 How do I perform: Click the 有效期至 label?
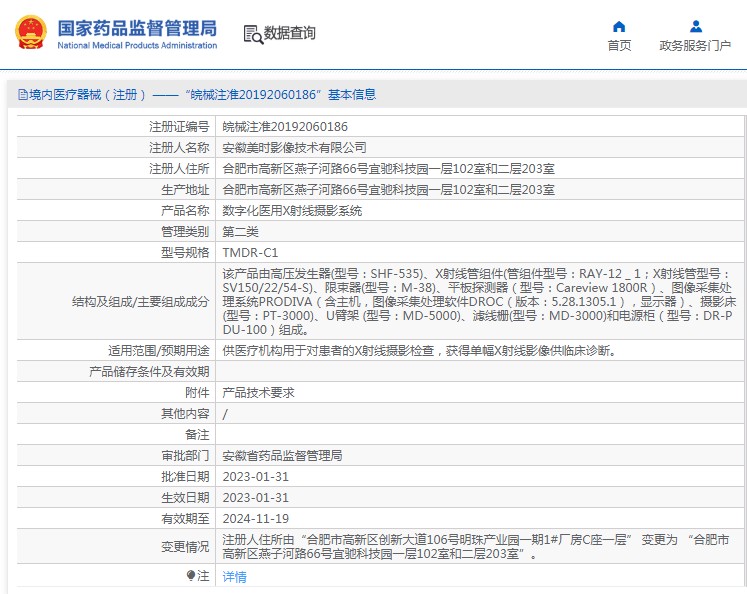click(x=185, y=518)
